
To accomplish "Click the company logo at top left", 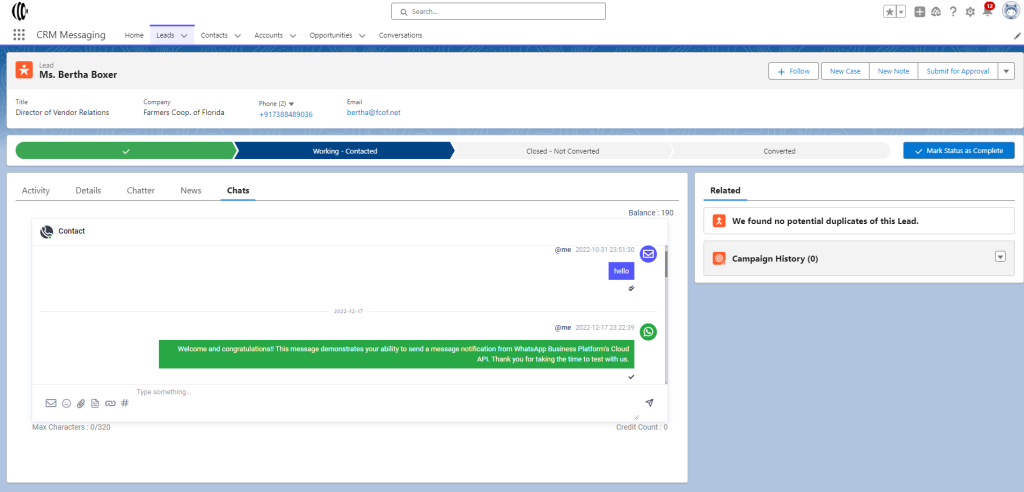I will click(x=20, y=11).
